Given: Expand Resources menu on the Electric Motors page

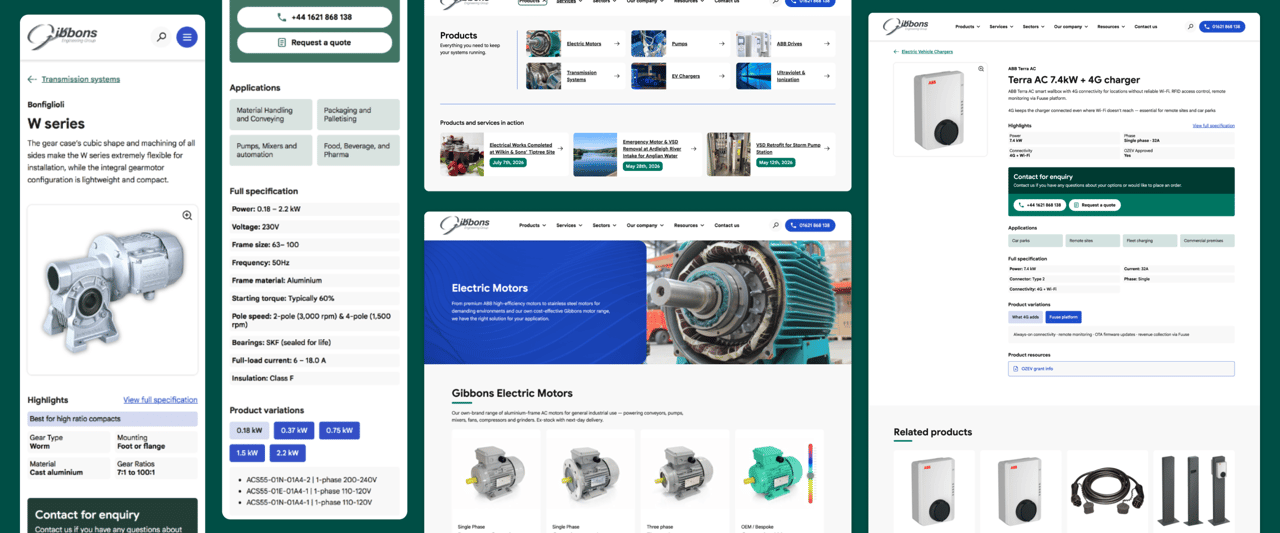Looking at the screenshot, I should (x=689, y=225).
